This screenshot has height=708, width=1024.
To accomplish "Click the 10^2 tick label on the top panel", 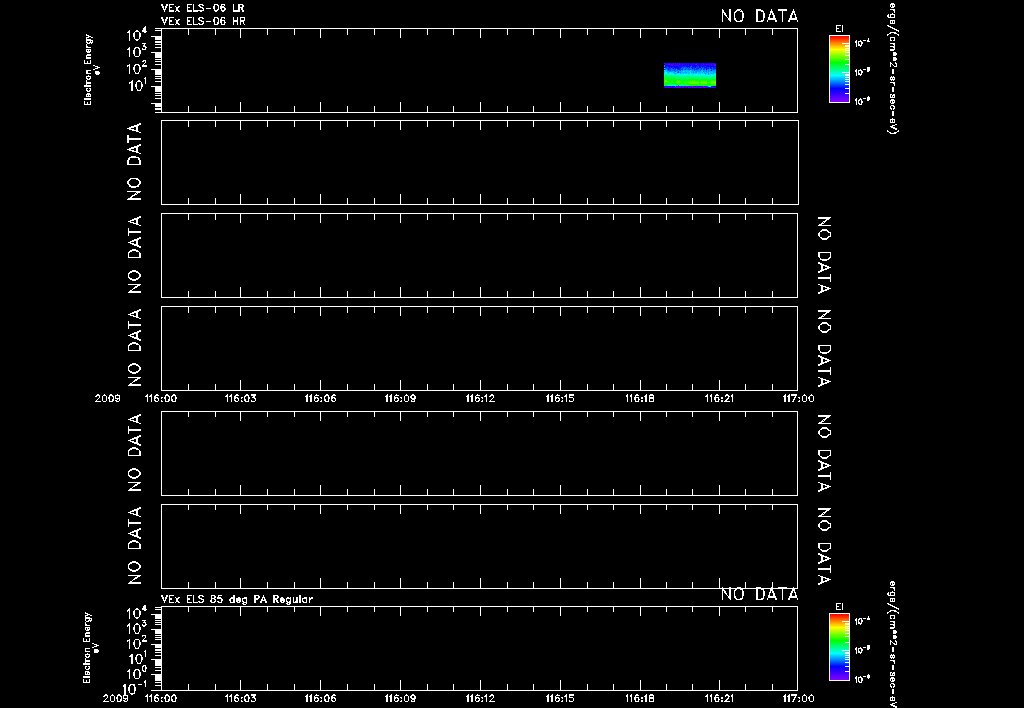I will click(136, 69).
